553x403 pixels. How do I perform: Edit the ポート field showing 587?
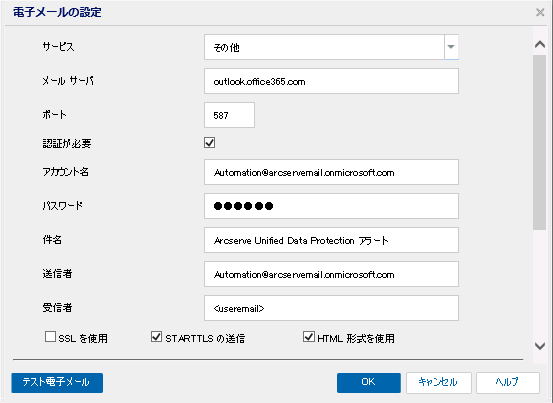tap(229, 115)
